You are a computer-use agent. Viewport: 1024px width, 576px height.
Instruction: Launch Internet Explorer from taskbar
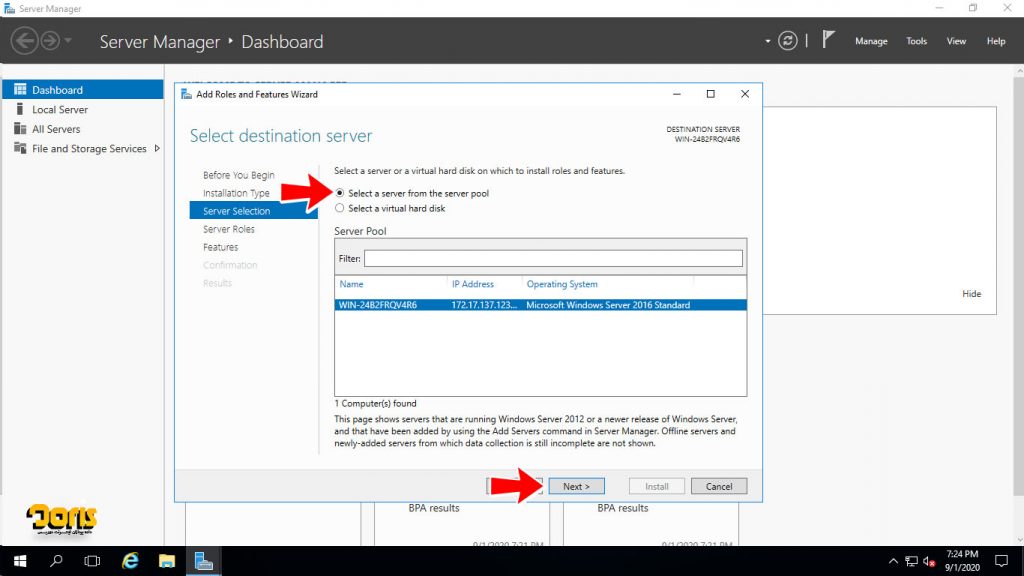pos(131,561)
